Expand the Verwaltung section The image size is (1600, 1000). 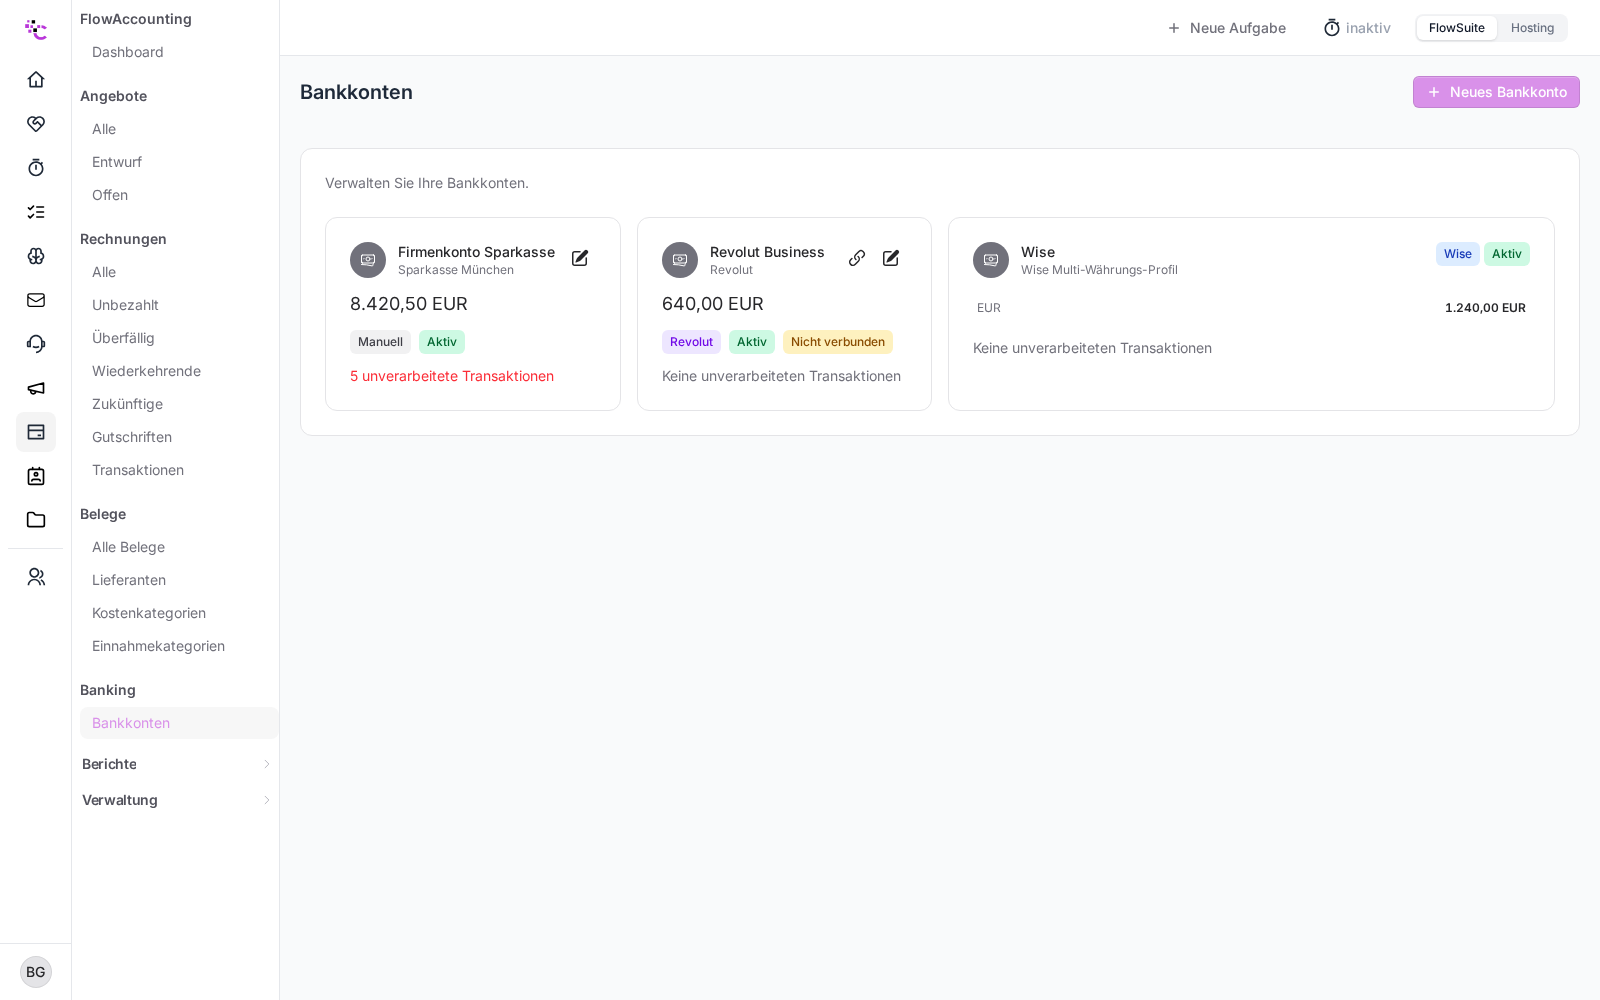click(177, 800)
